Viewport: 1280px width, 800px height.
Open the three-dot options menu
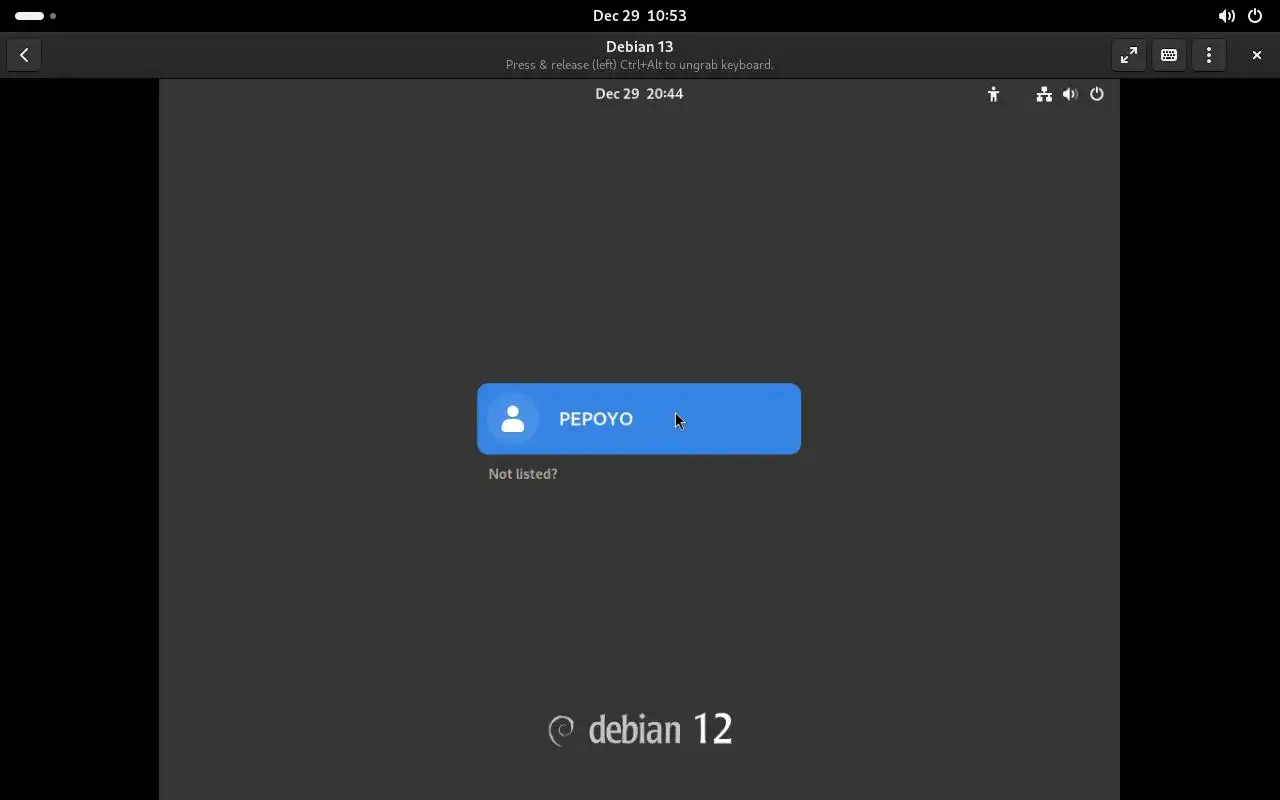[x=1209, y=55]
